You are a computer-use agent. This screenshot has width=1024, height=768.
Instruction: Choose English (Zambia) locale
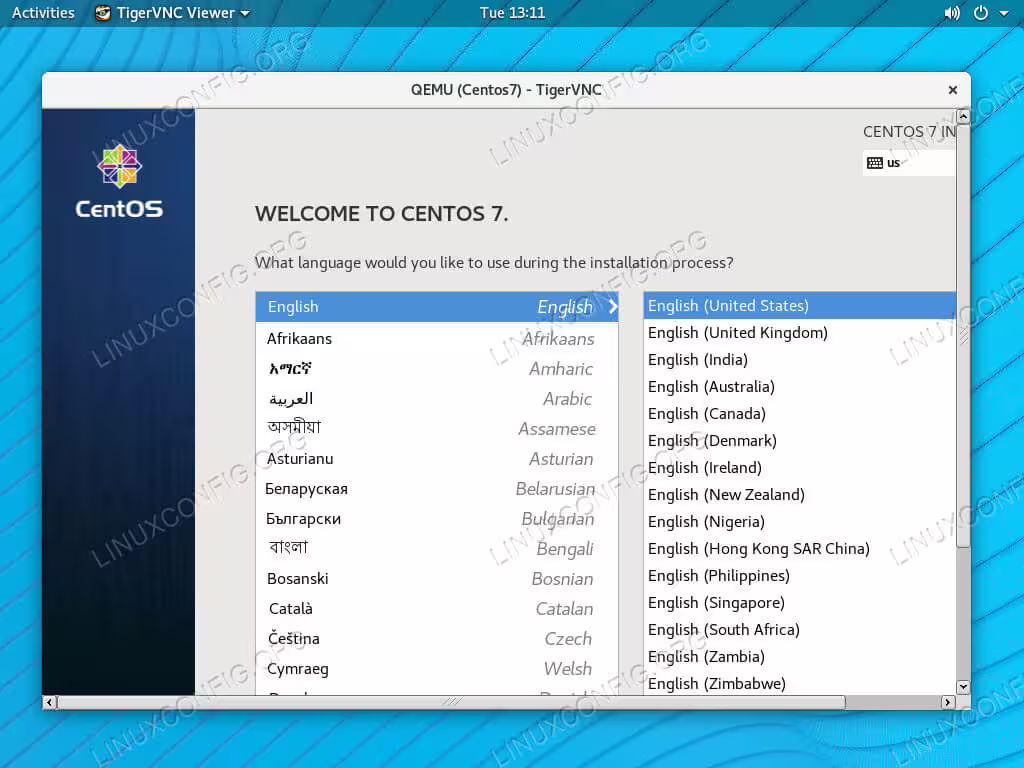coord(799,657)
